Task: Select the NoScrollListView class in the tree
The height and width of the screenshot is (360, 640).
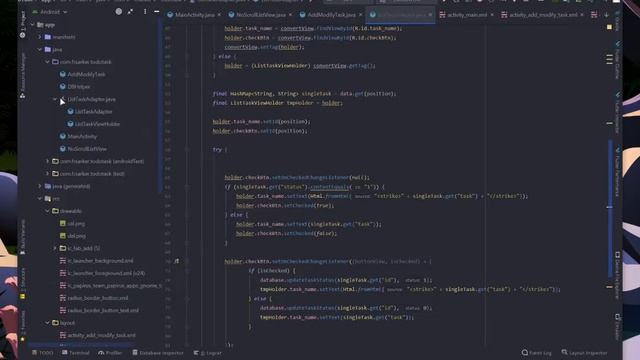Action: [83, 149]
